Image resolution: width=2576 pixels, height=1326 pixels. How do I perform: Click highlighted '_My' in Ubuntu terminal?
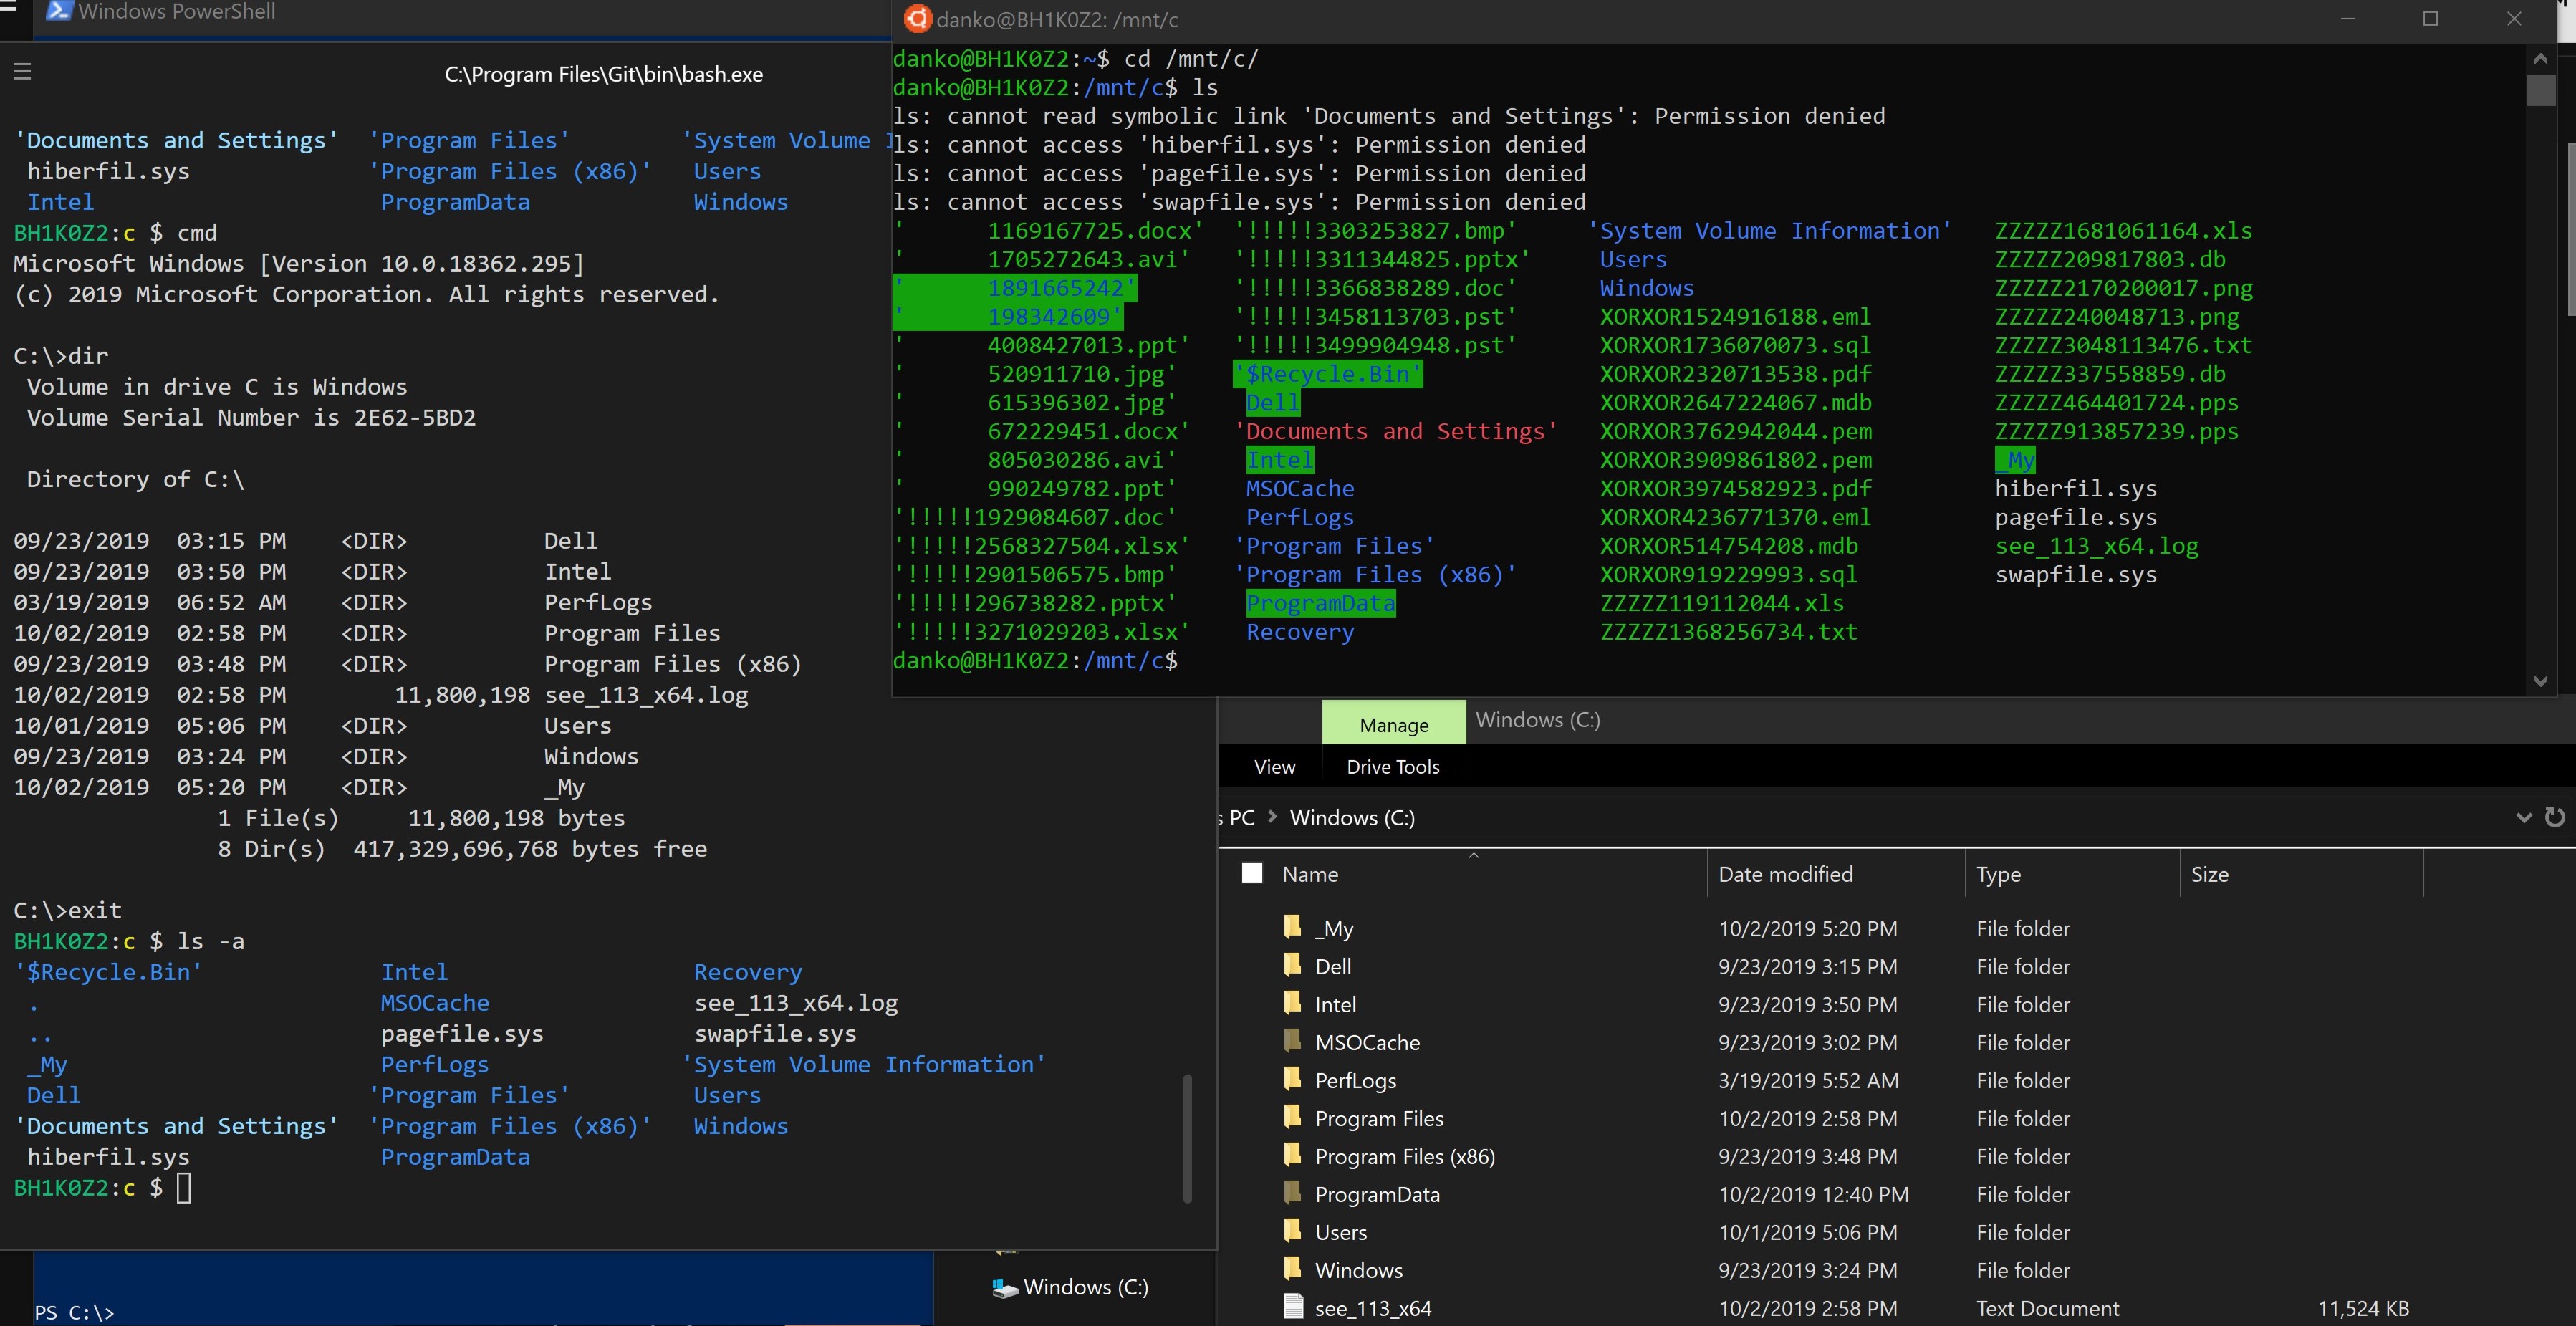[x=2015, y=460]
